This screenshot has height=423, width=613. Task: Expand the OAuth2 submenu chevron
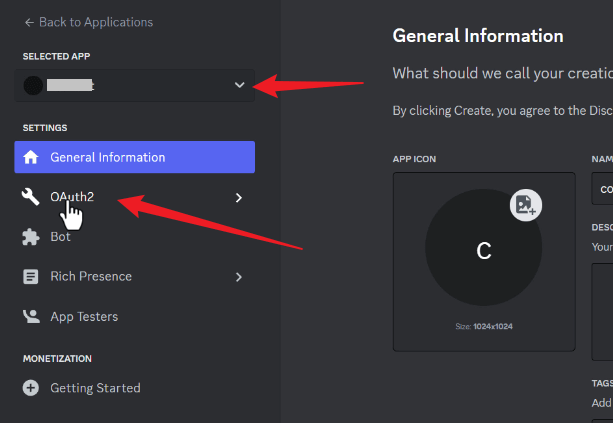click(x=238, y=198)
